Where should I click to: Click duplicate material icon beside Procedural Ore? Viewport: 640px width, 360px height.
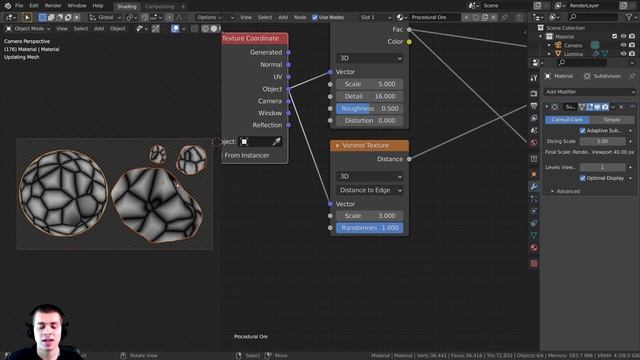pos(484,18)
